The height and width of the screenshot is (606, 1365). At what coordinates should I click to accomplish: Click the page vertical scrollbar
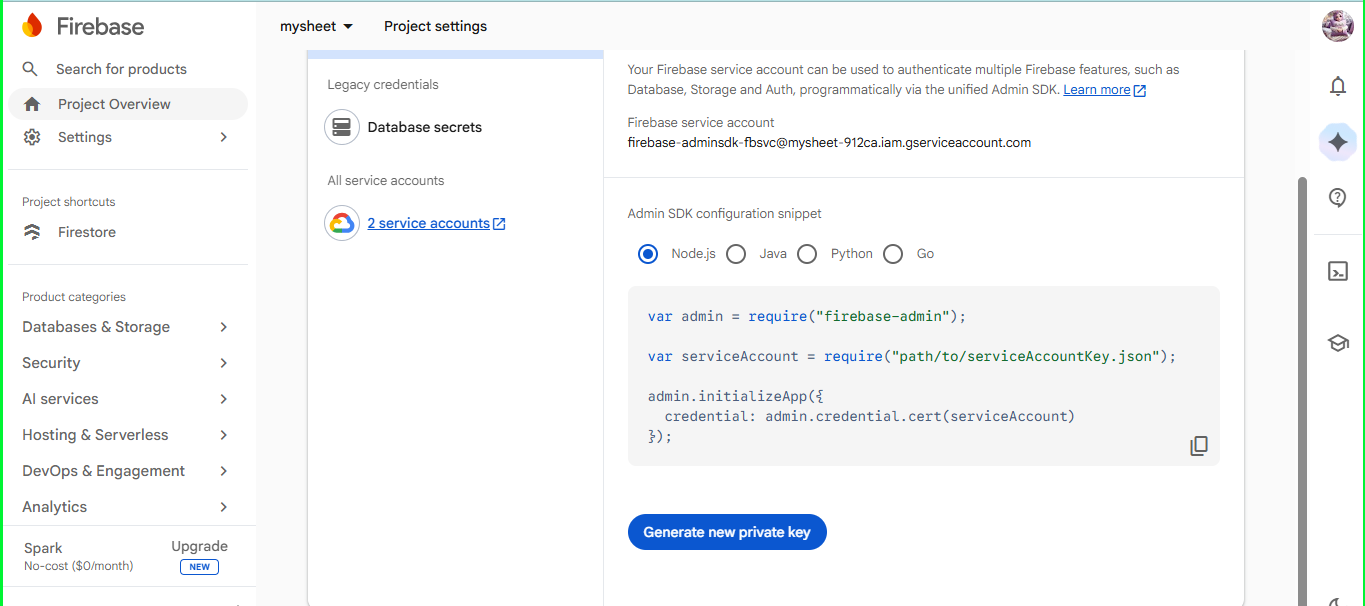pyautogui.click(x=1301, y=390)
